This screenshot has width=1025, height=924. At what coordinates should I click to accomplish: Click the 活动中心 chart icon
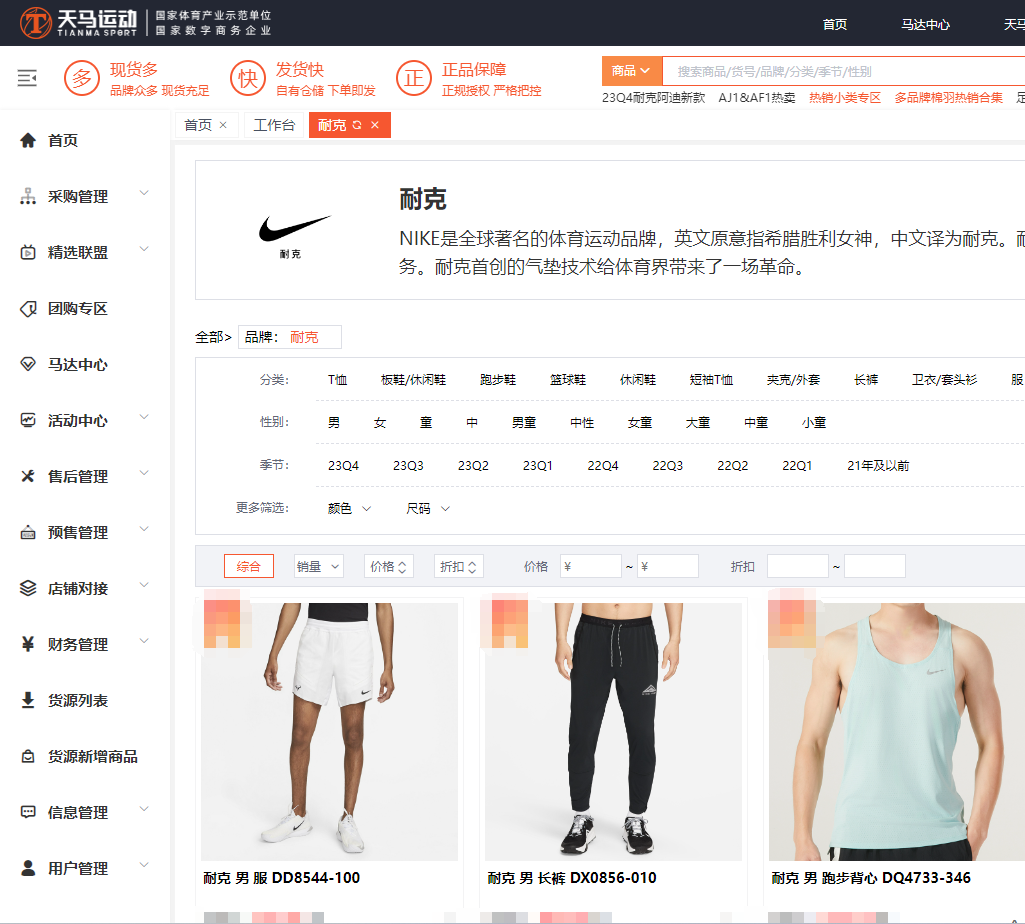(27, 420)
